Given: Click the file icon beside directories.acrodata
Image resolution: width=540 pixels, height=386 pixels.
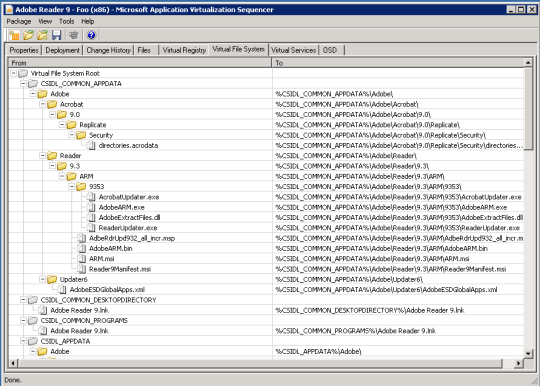Looking at the screenshot, I should point(91,146).
